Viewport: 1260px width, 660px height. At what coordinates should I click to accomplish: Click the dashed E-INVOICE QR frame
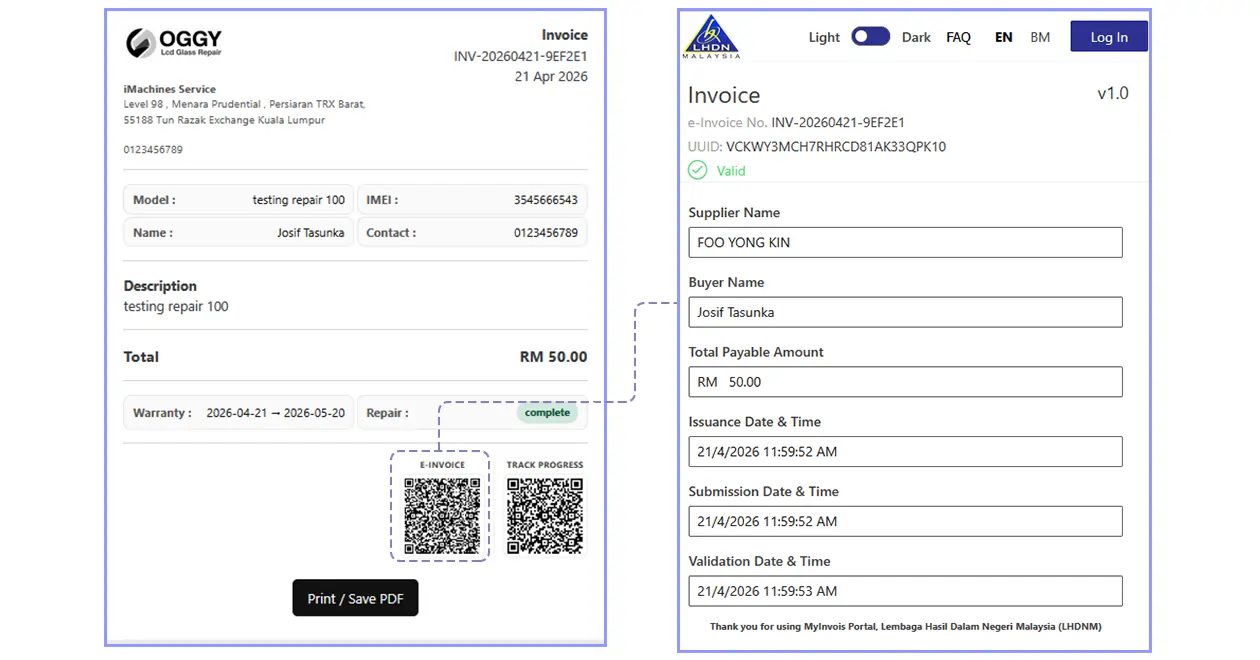[x=438, y=507]
